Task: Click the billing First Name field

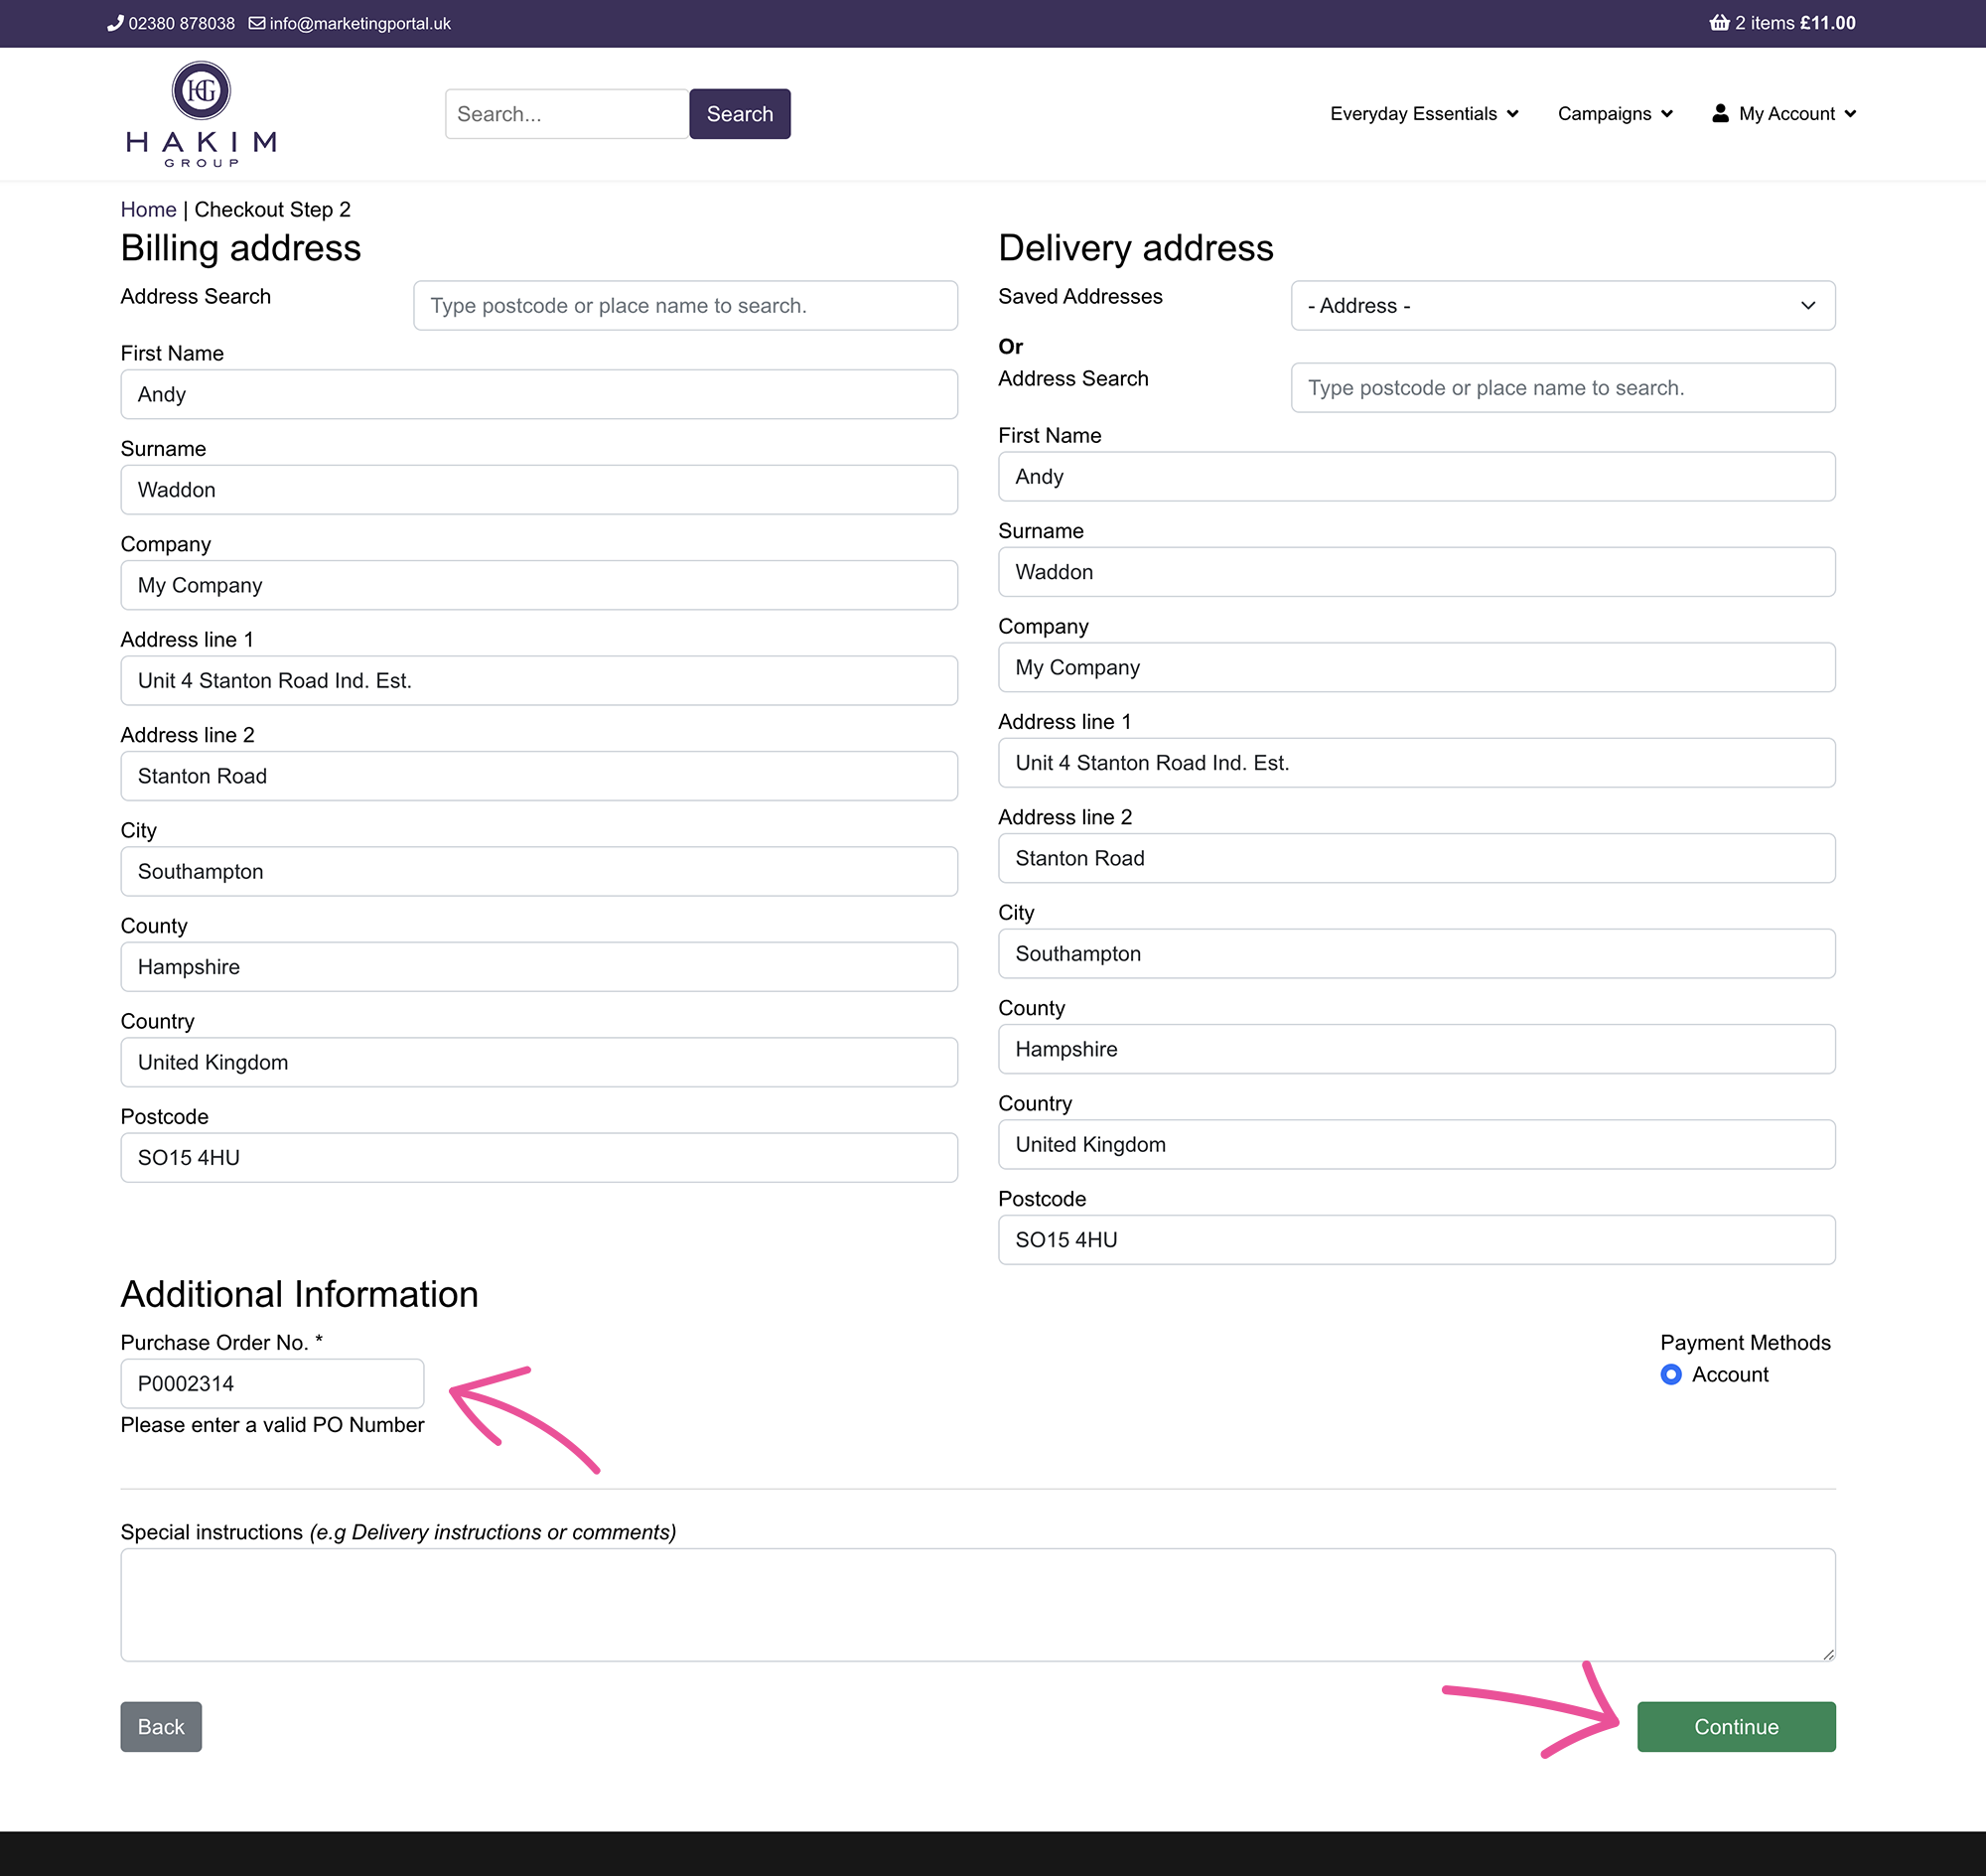Action: tap(539, 394)
